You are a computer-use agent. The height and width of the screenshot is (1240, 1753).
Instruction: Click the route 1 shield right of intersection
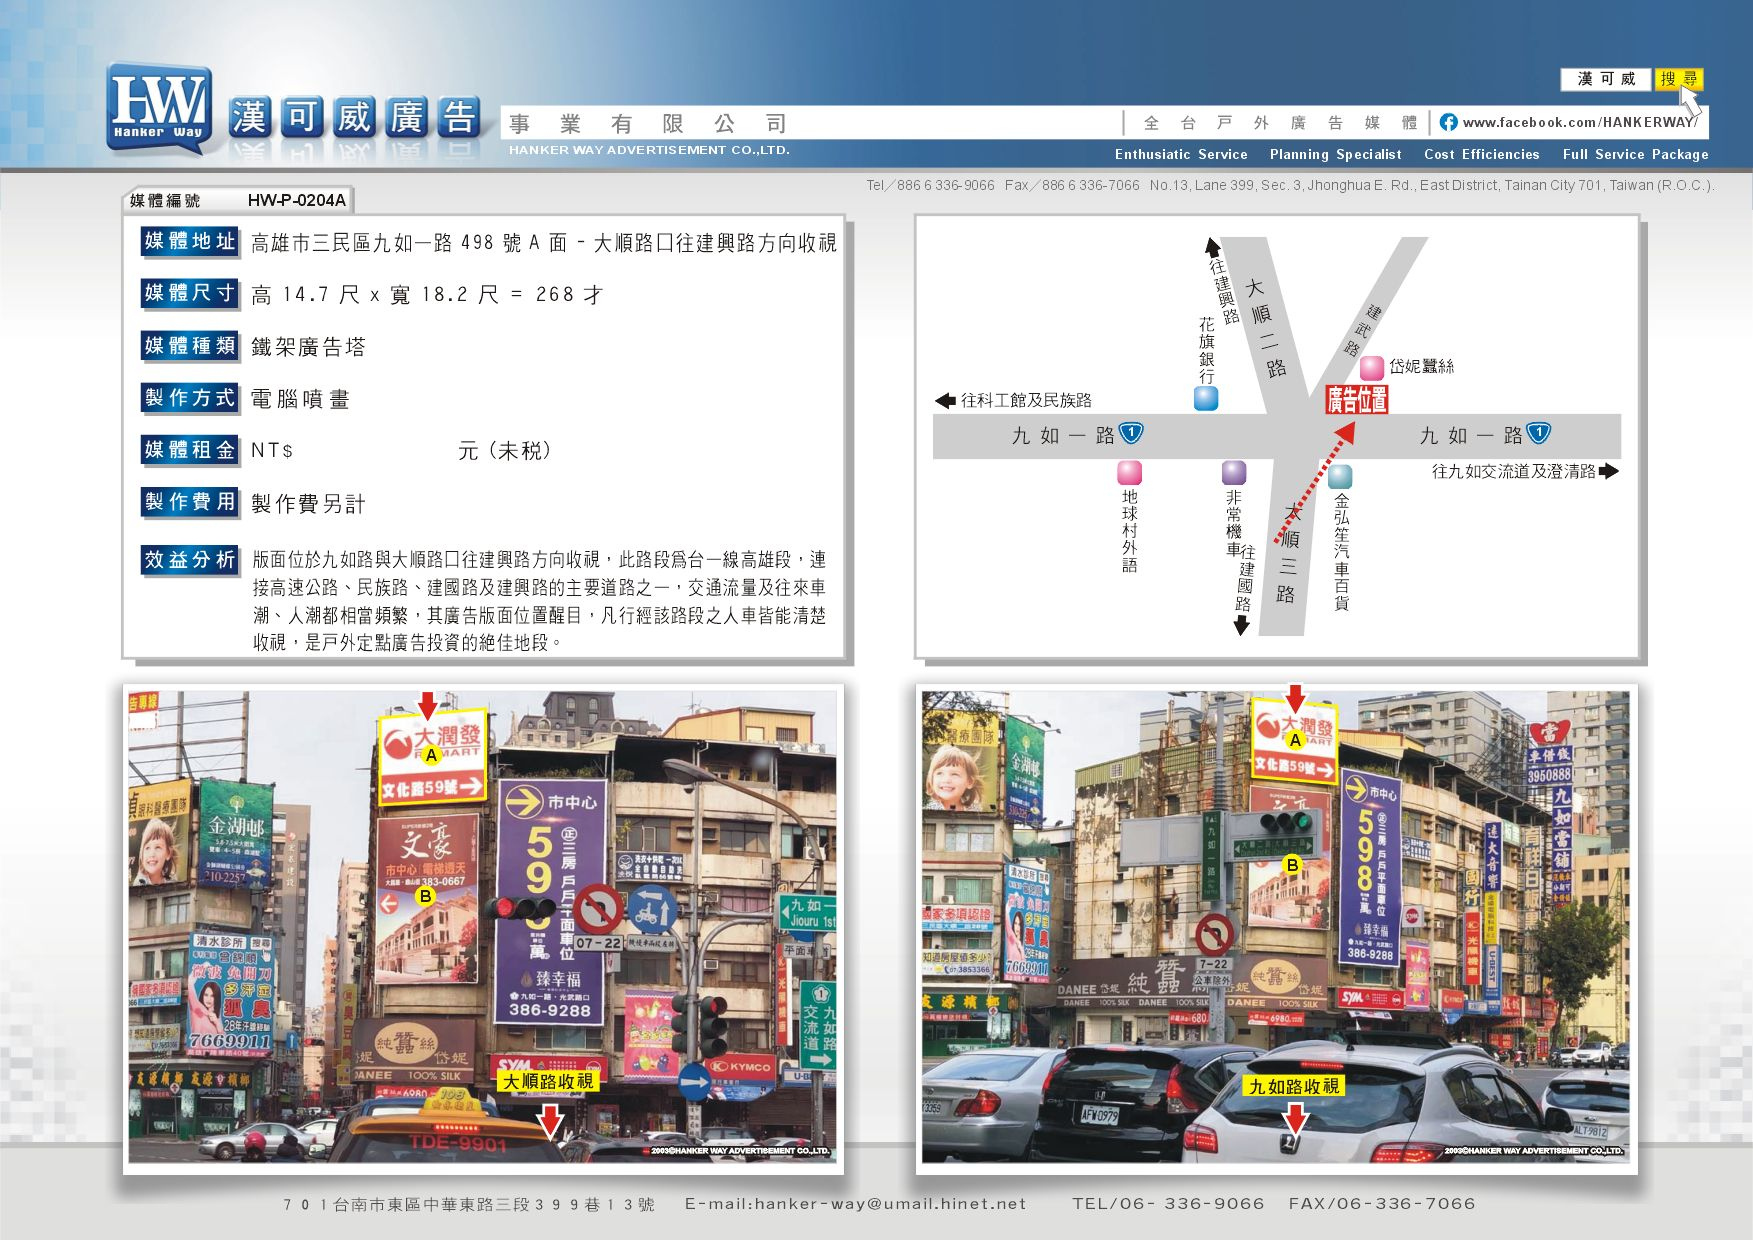1539,433
